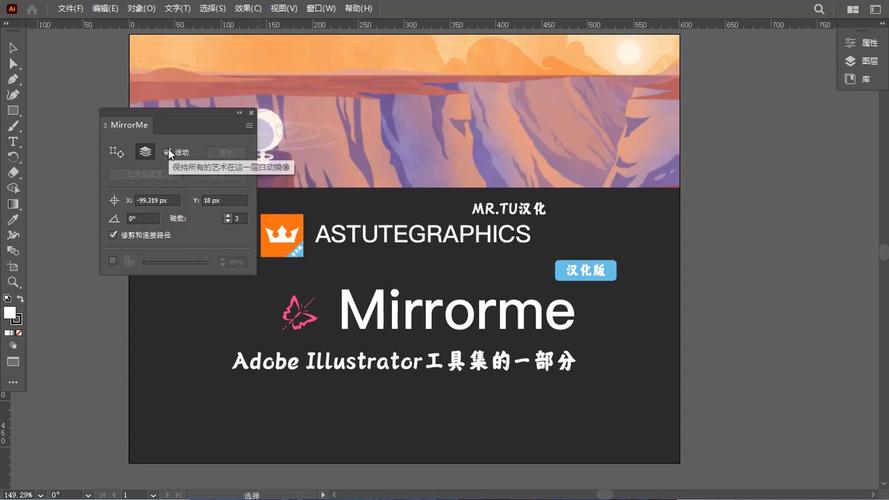Select the Artboard tool
Image resolution: width=889 pixels, height=500 pixels.
(13, 266)
